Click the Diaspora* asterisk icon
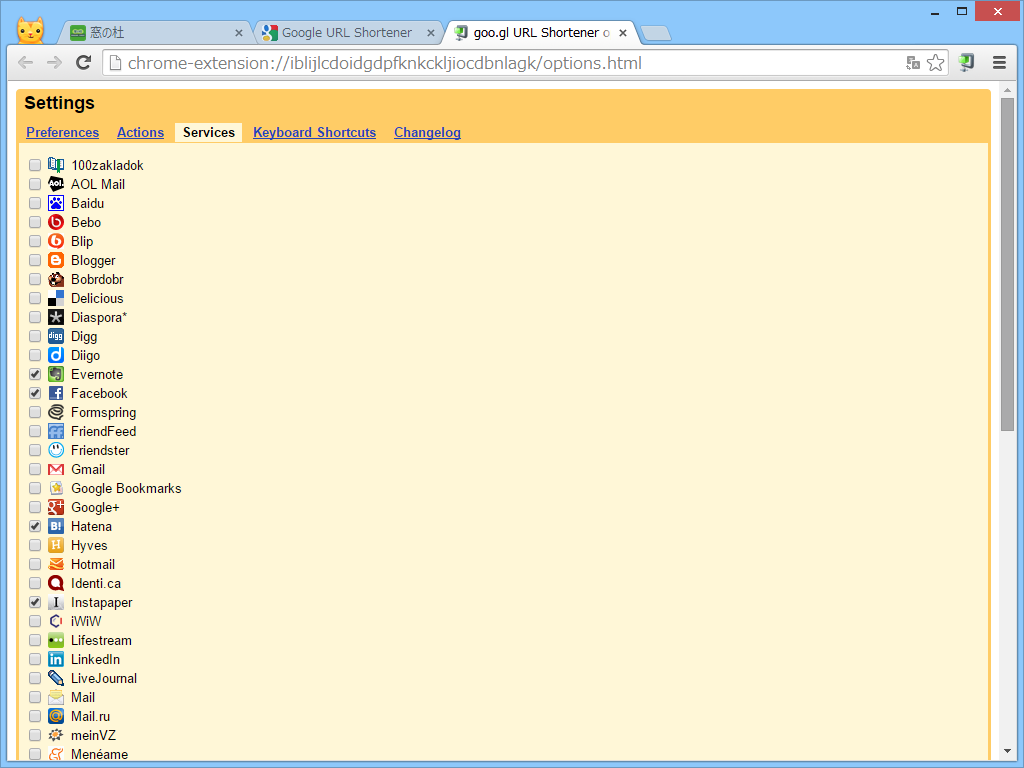The height and width of the screenshot is (768, 1024). [x=56, y=317]
